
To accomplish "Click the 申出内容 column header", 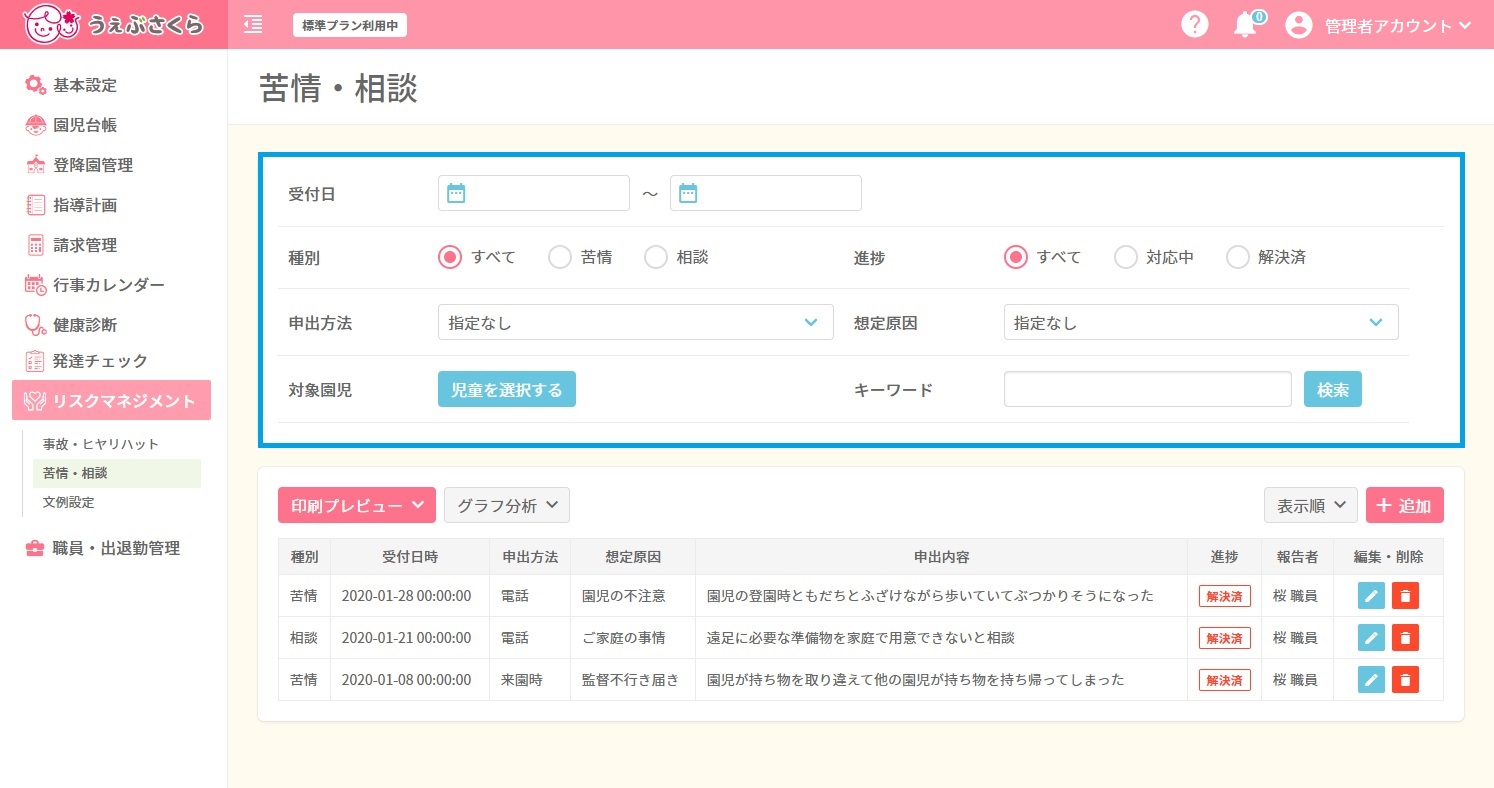I will point(941,556).
